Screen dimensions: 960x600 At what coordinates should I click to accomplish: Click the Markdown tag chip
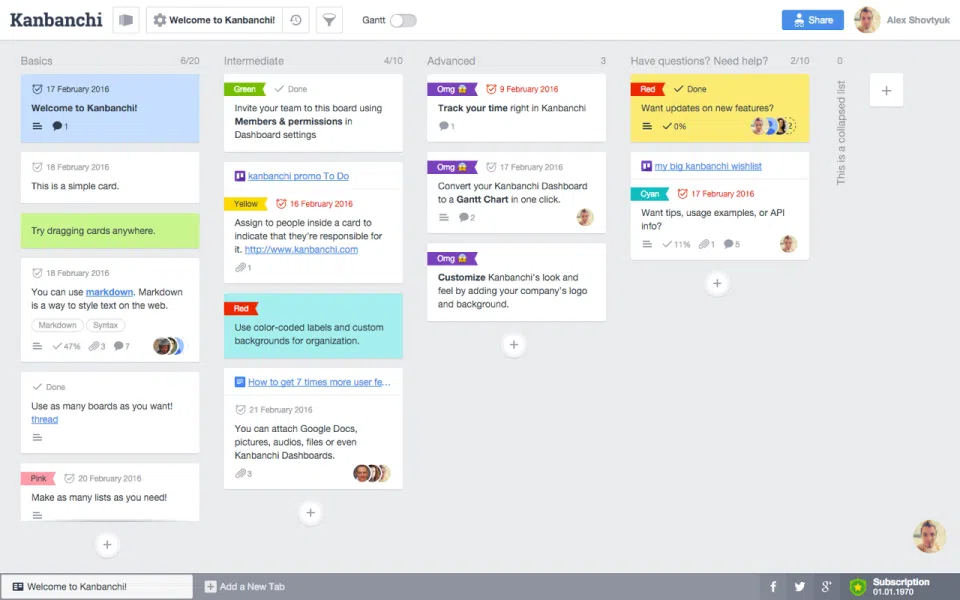point(57,325)
